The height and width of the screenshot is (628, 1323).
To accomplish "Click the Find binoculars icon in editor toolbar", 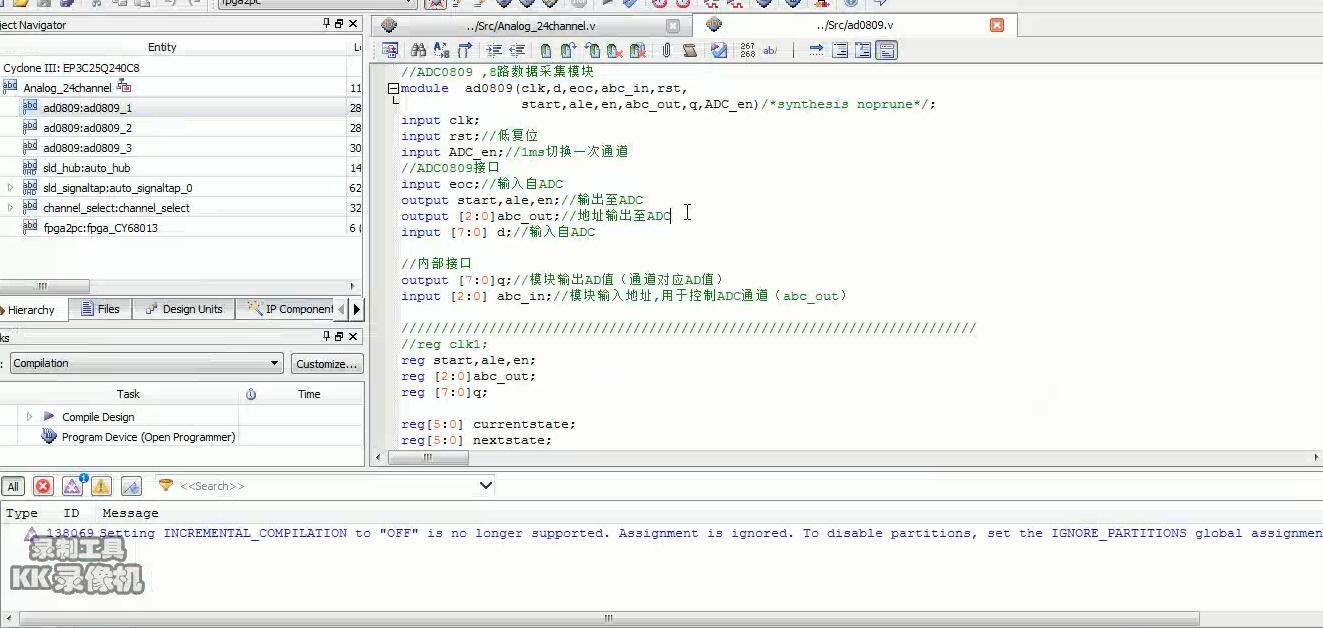I will click(418, 50).
